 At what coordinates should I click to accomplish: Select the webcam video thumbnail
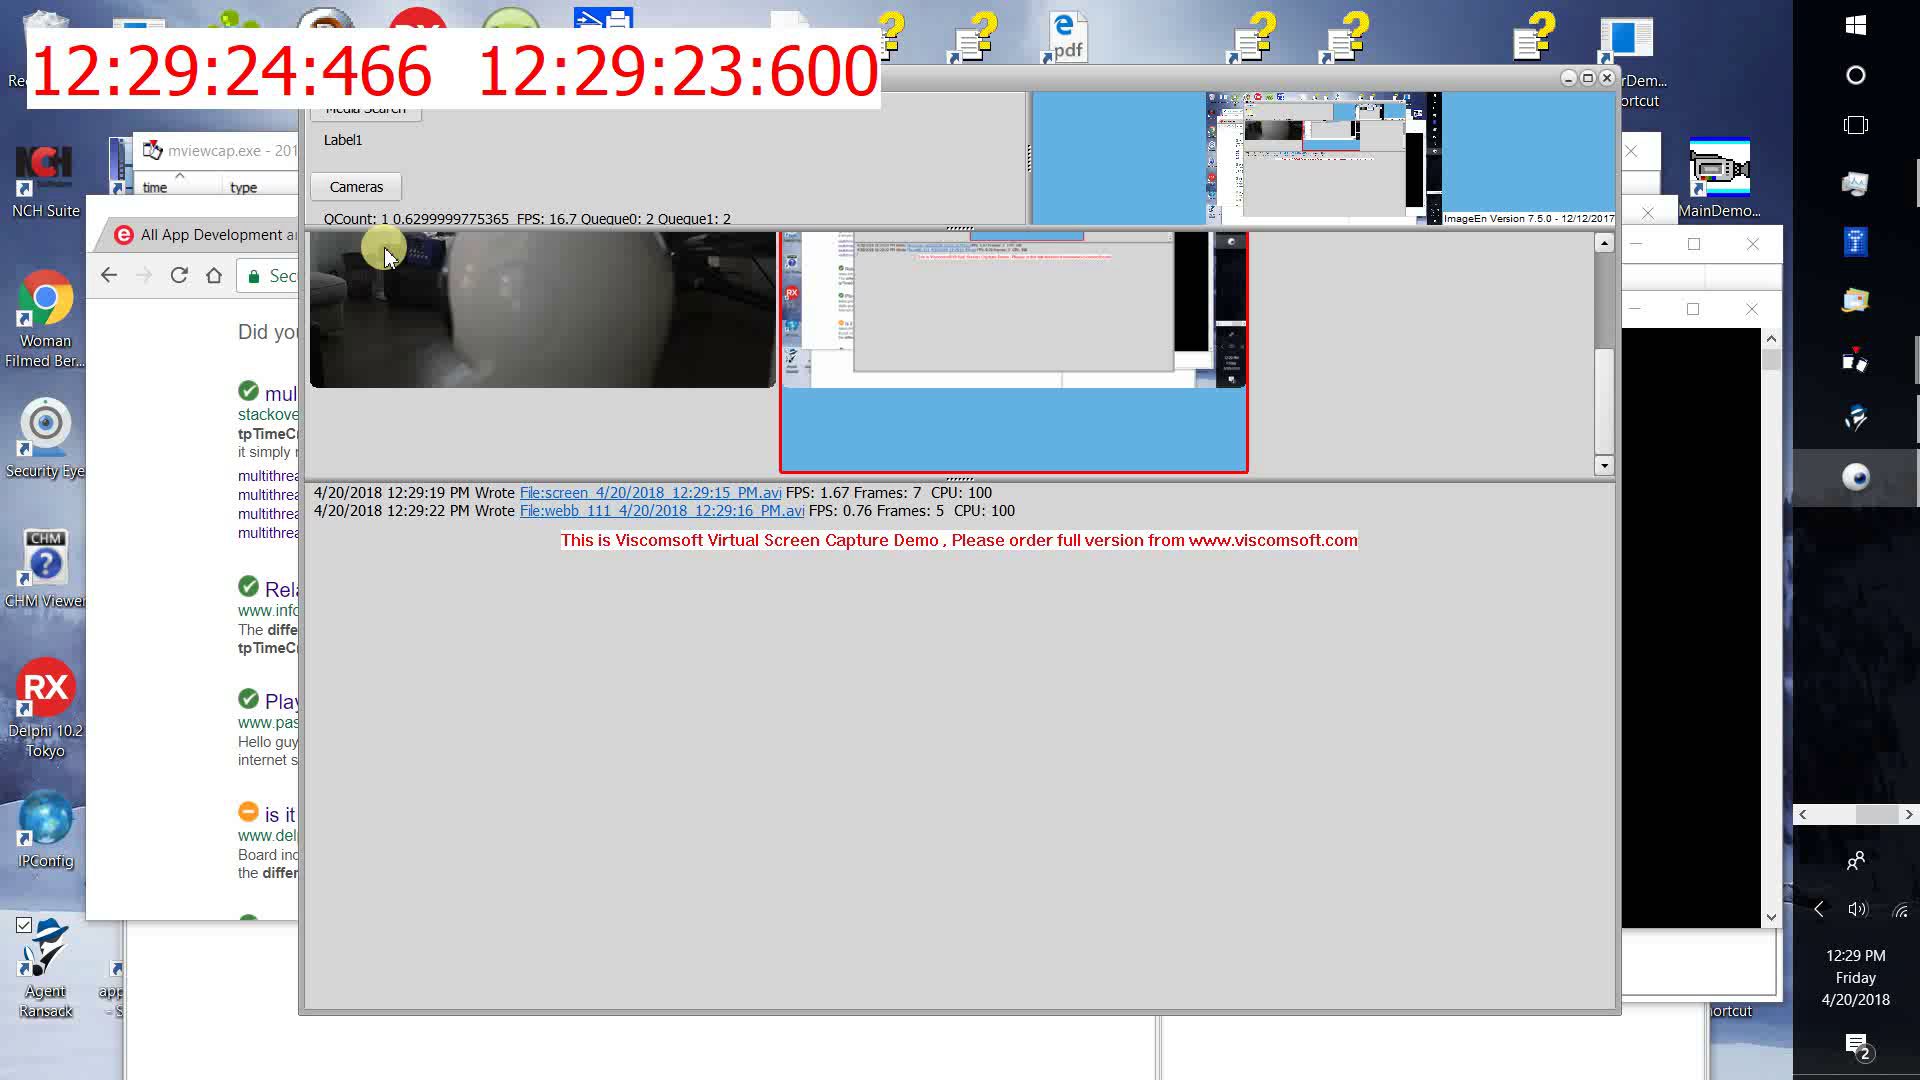pos(542,309)
